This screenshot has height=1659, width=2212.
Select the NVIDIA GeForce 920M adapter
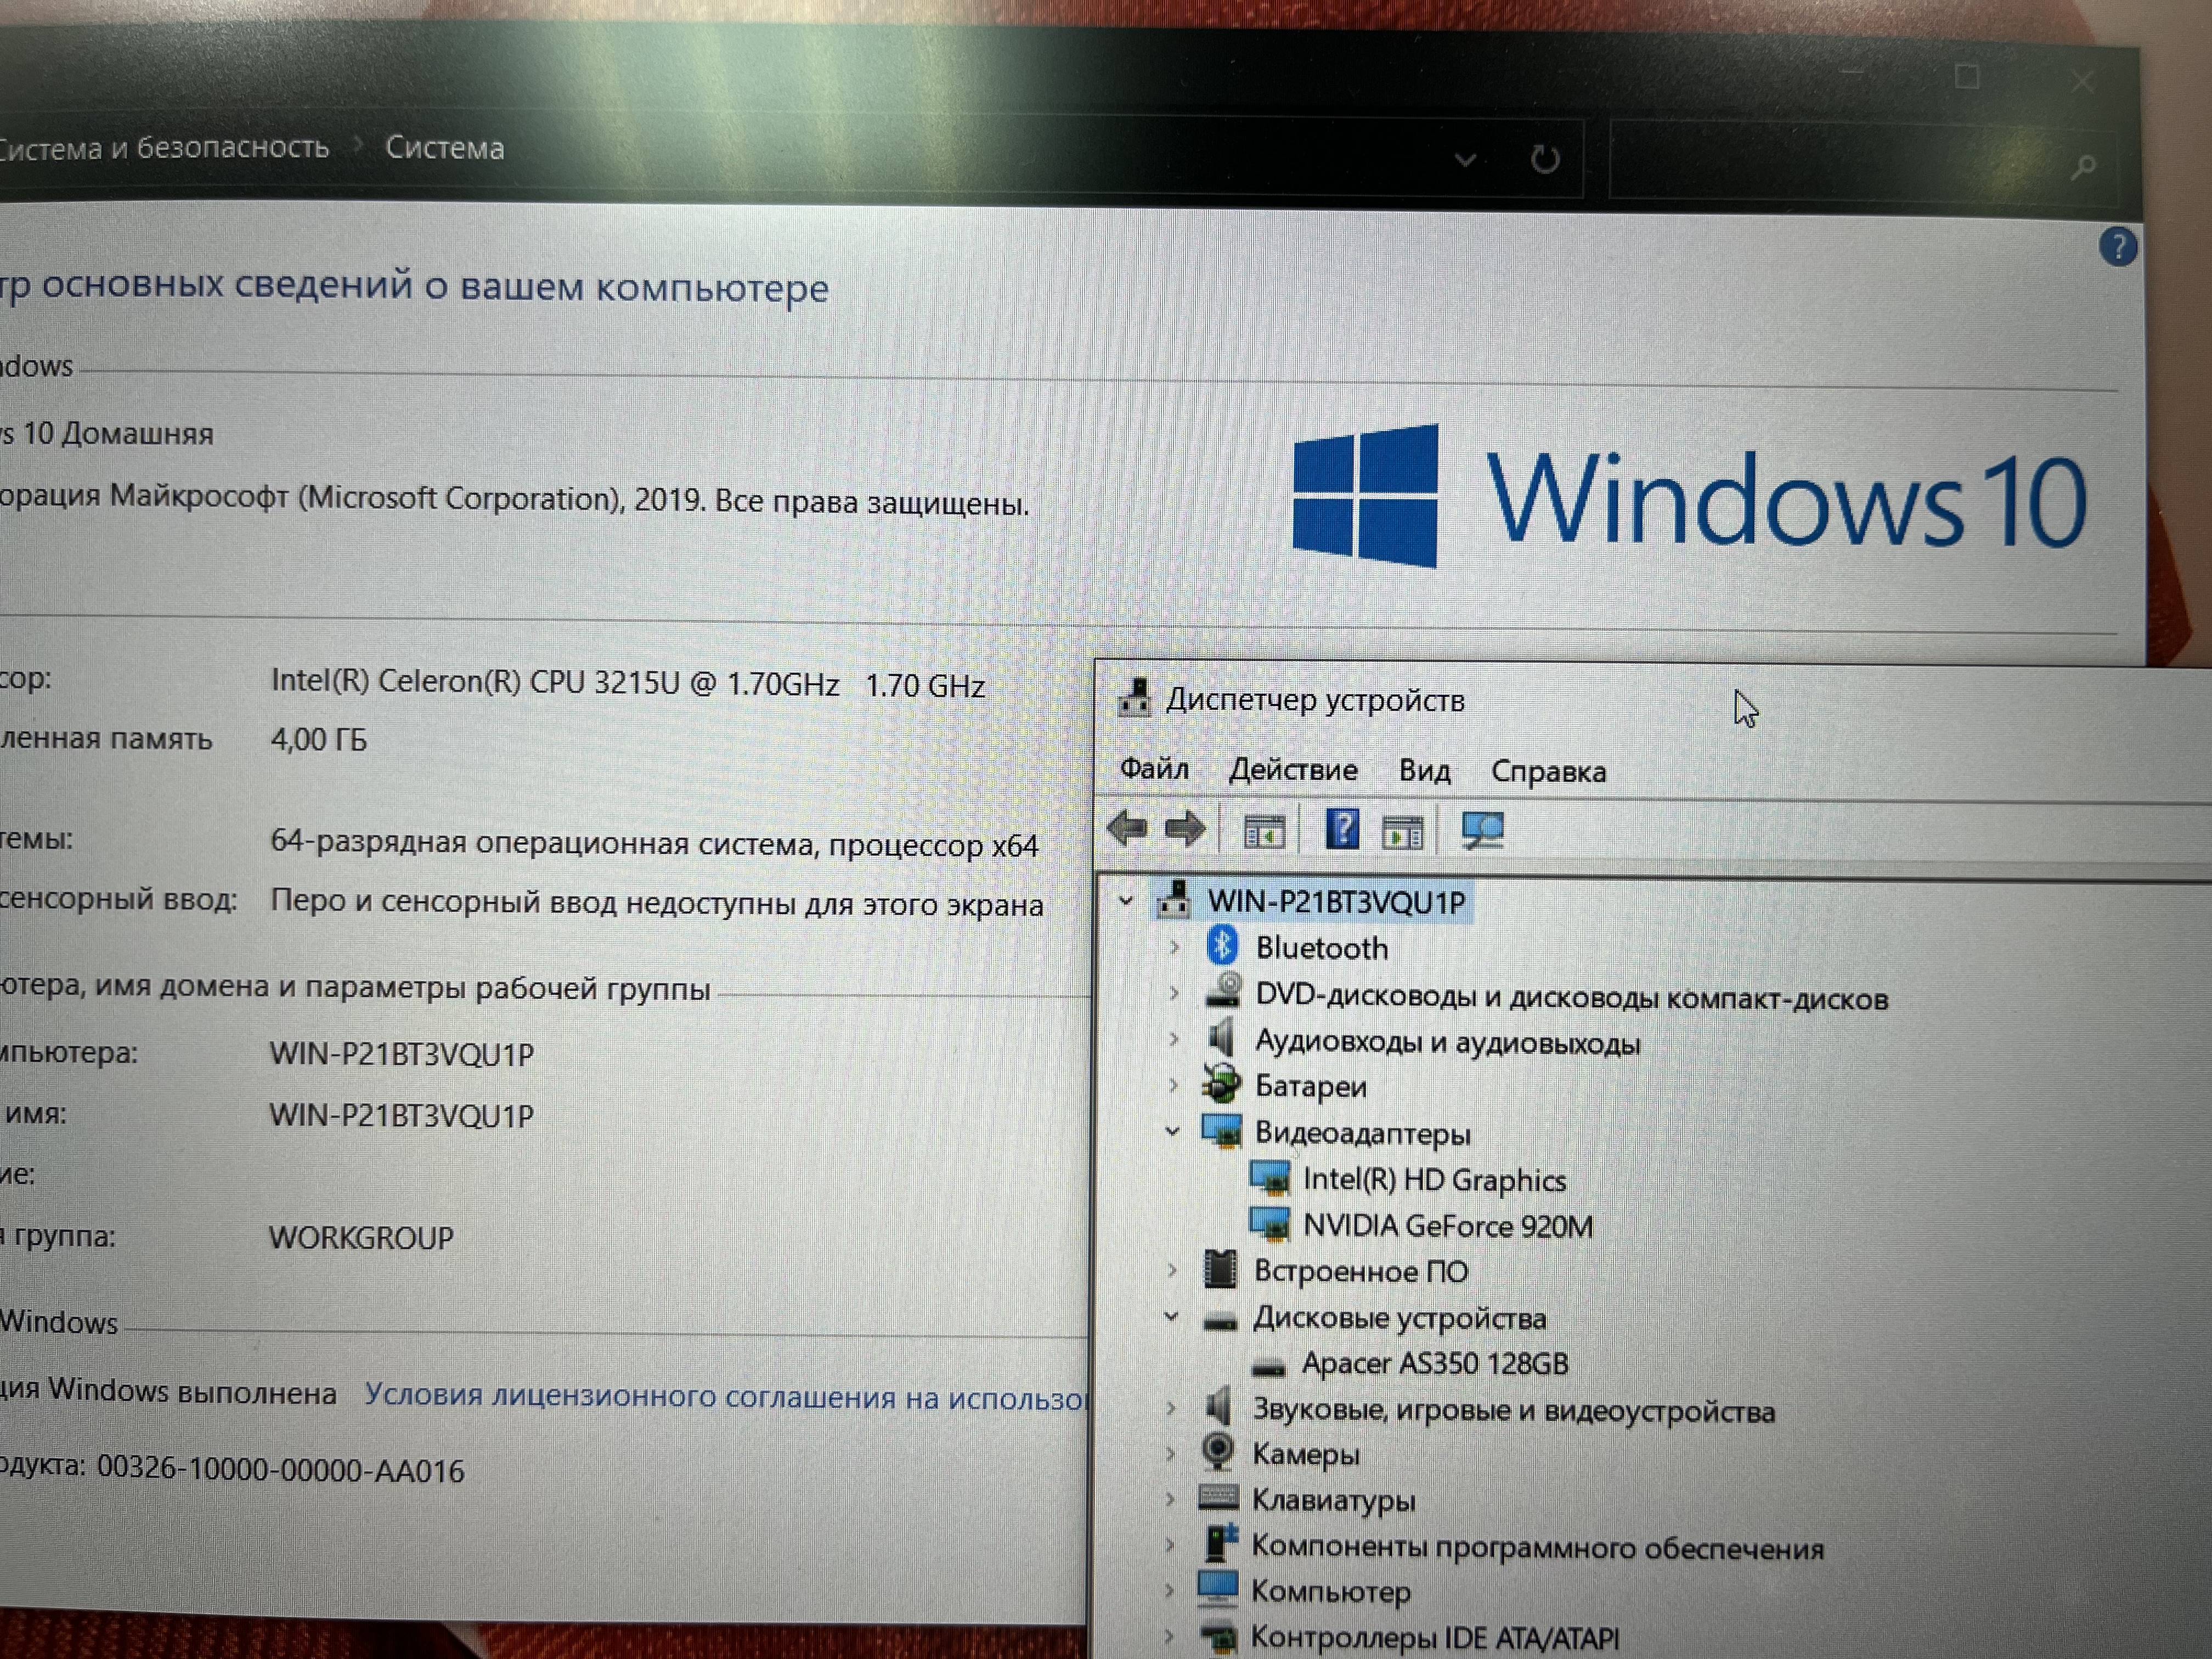(1447, 1226)
